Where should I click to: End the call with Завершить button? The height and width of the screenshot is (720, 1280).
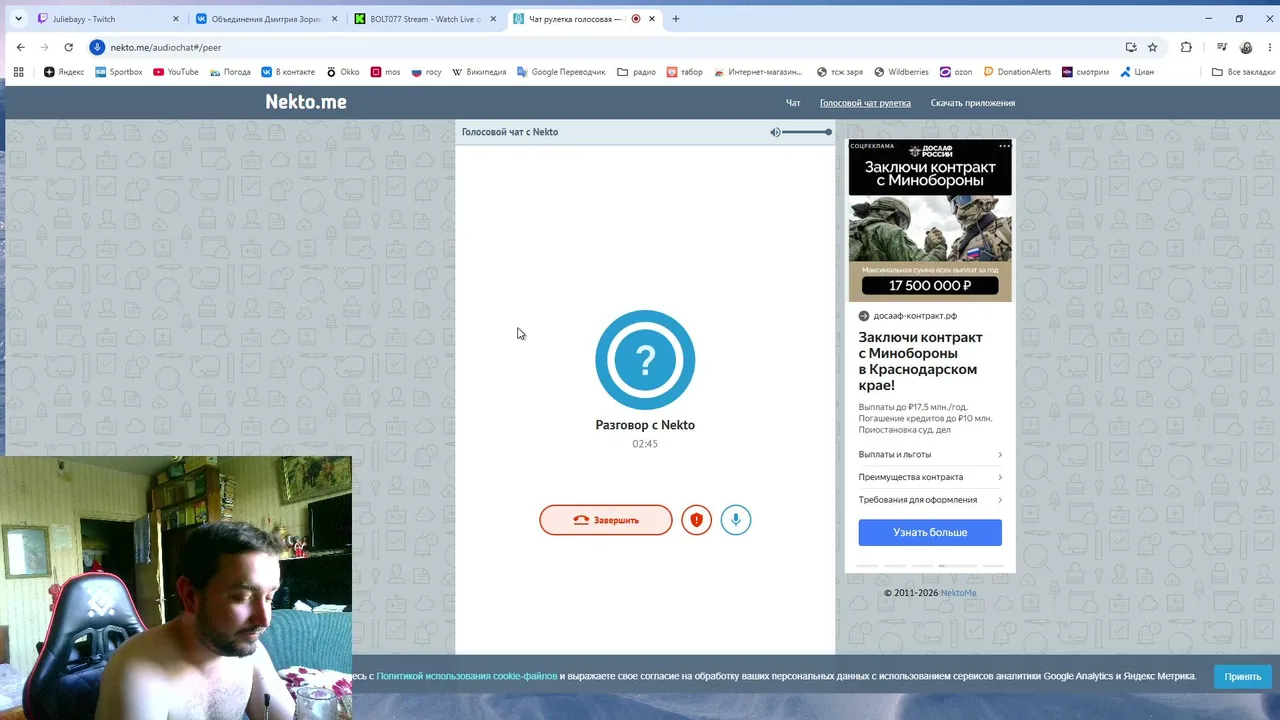pyautogui.click(x=606, y=520)
